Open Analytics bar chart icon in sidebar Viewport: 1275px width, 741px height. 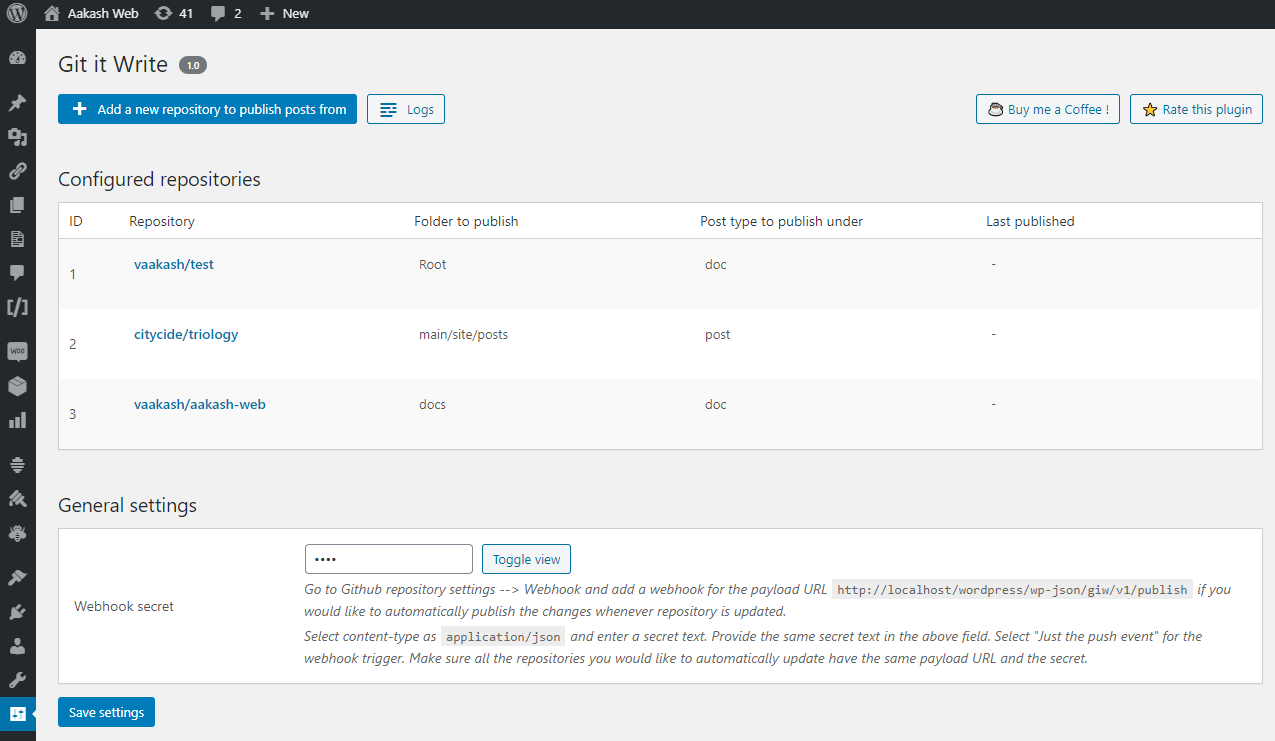[x=17, y=420]
